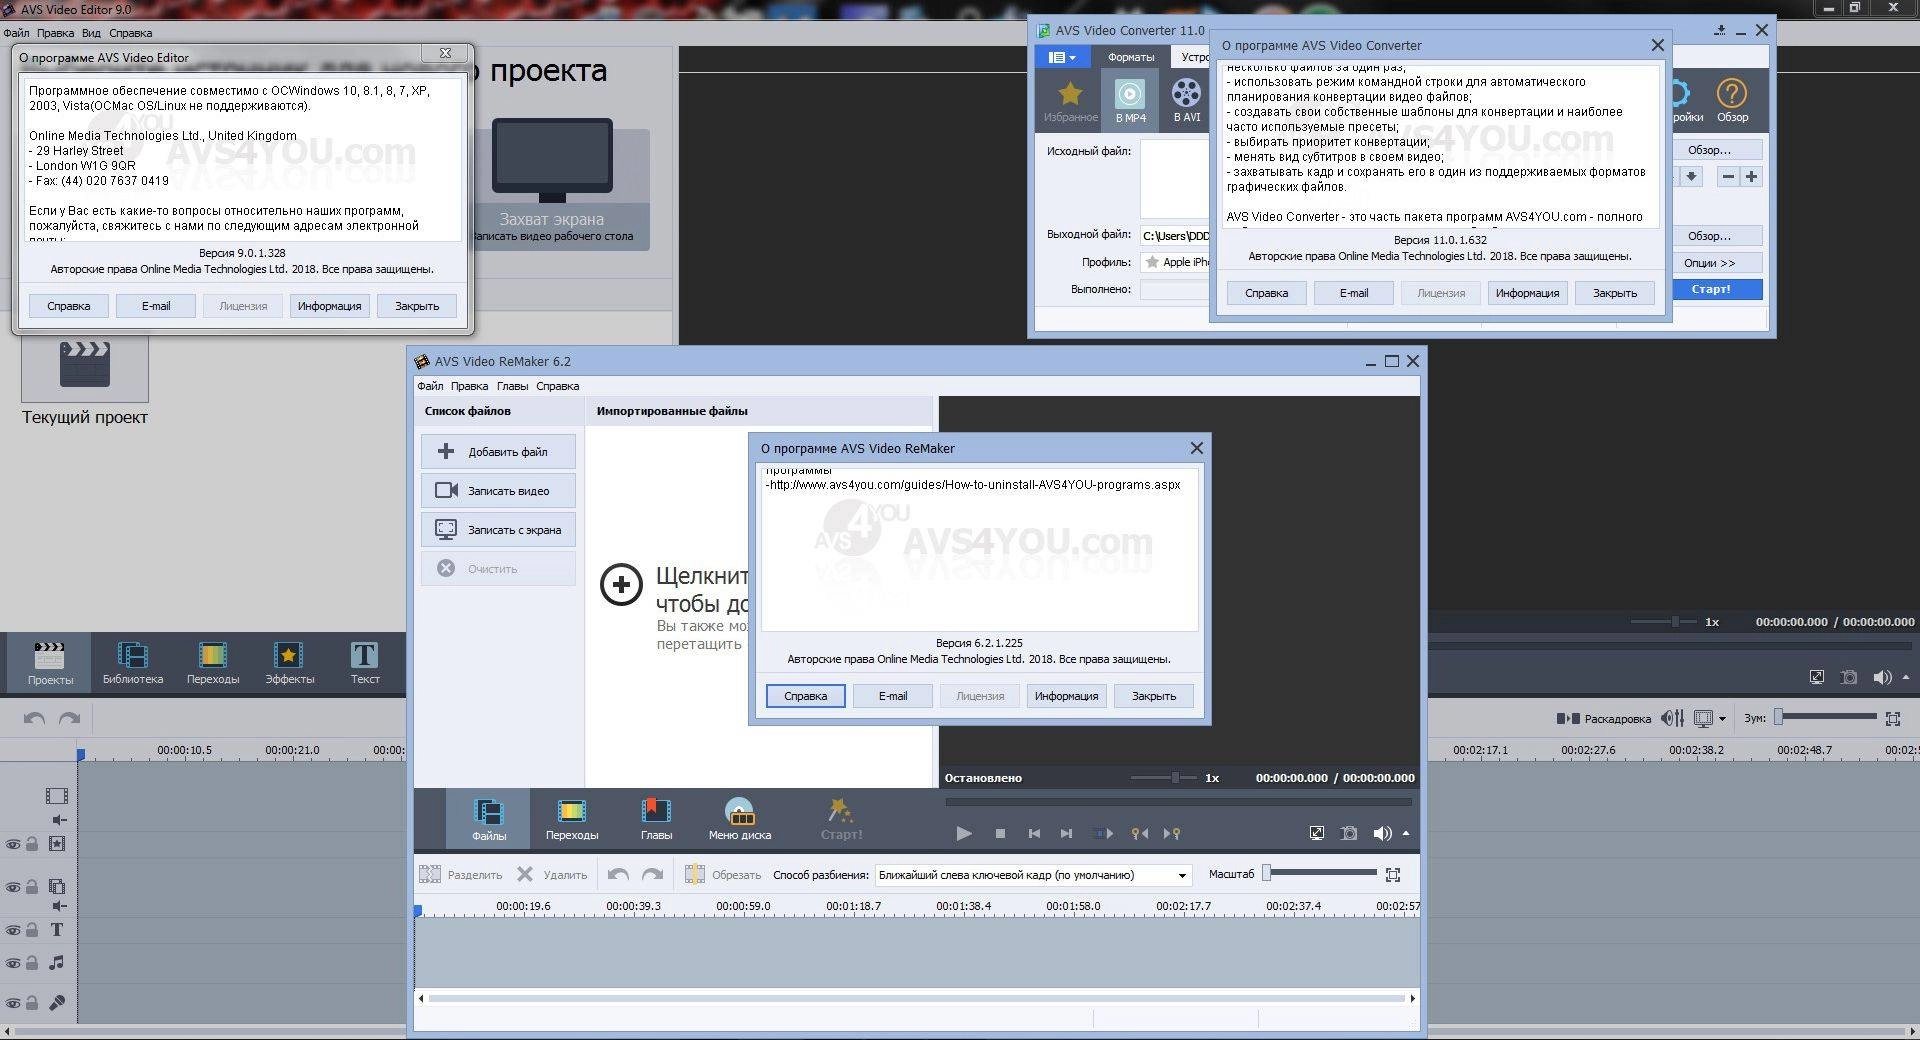Click Обзор question mark icon in Converter
Image resolution: width=1920 pixels, height=1040 pixels.
pos(1732,100)
